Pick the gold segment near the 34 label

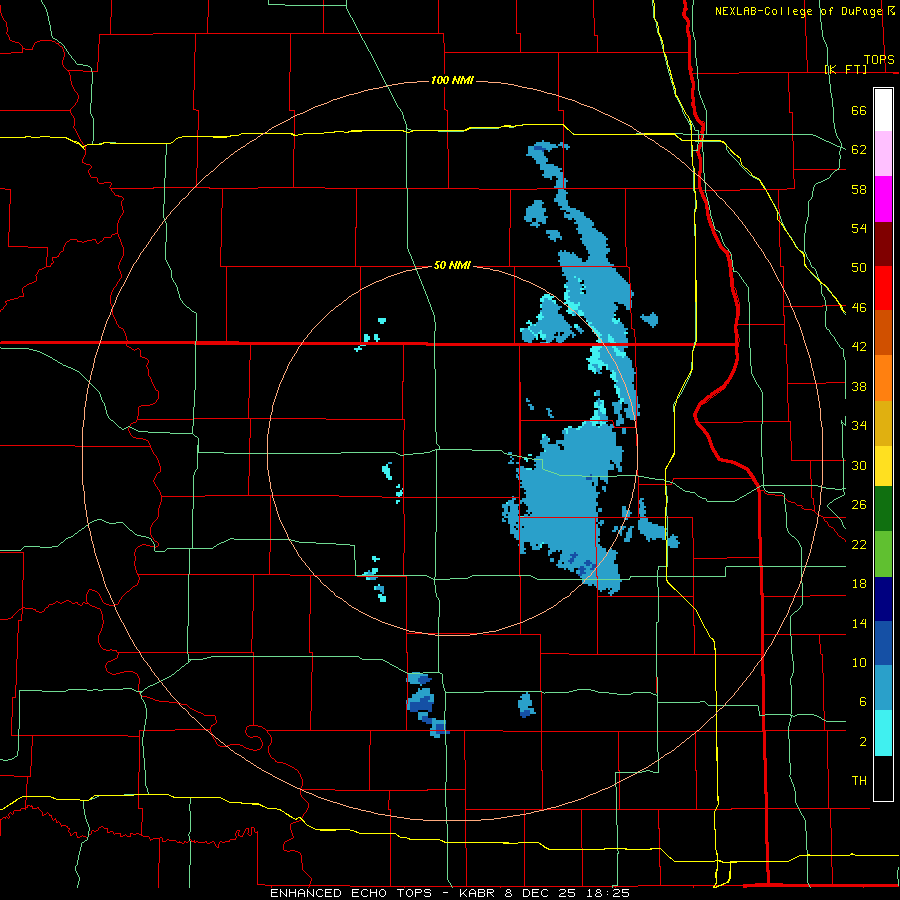click(x=883, y=422)
